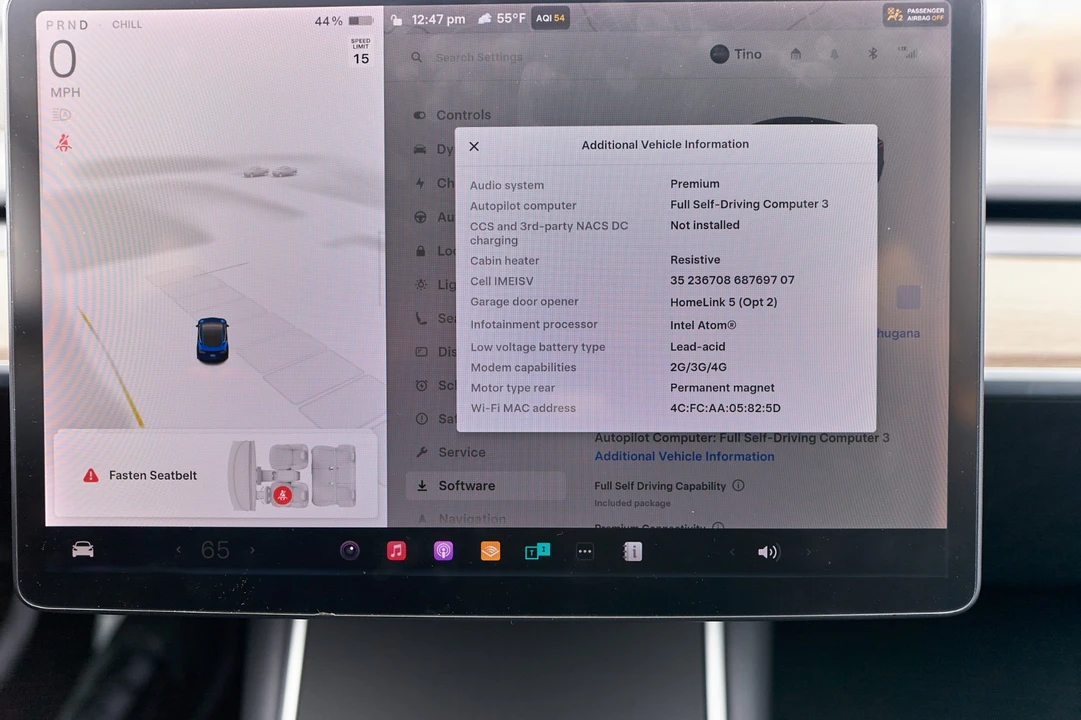Tap the seat occupancy diagram

(x=294, y=476)
